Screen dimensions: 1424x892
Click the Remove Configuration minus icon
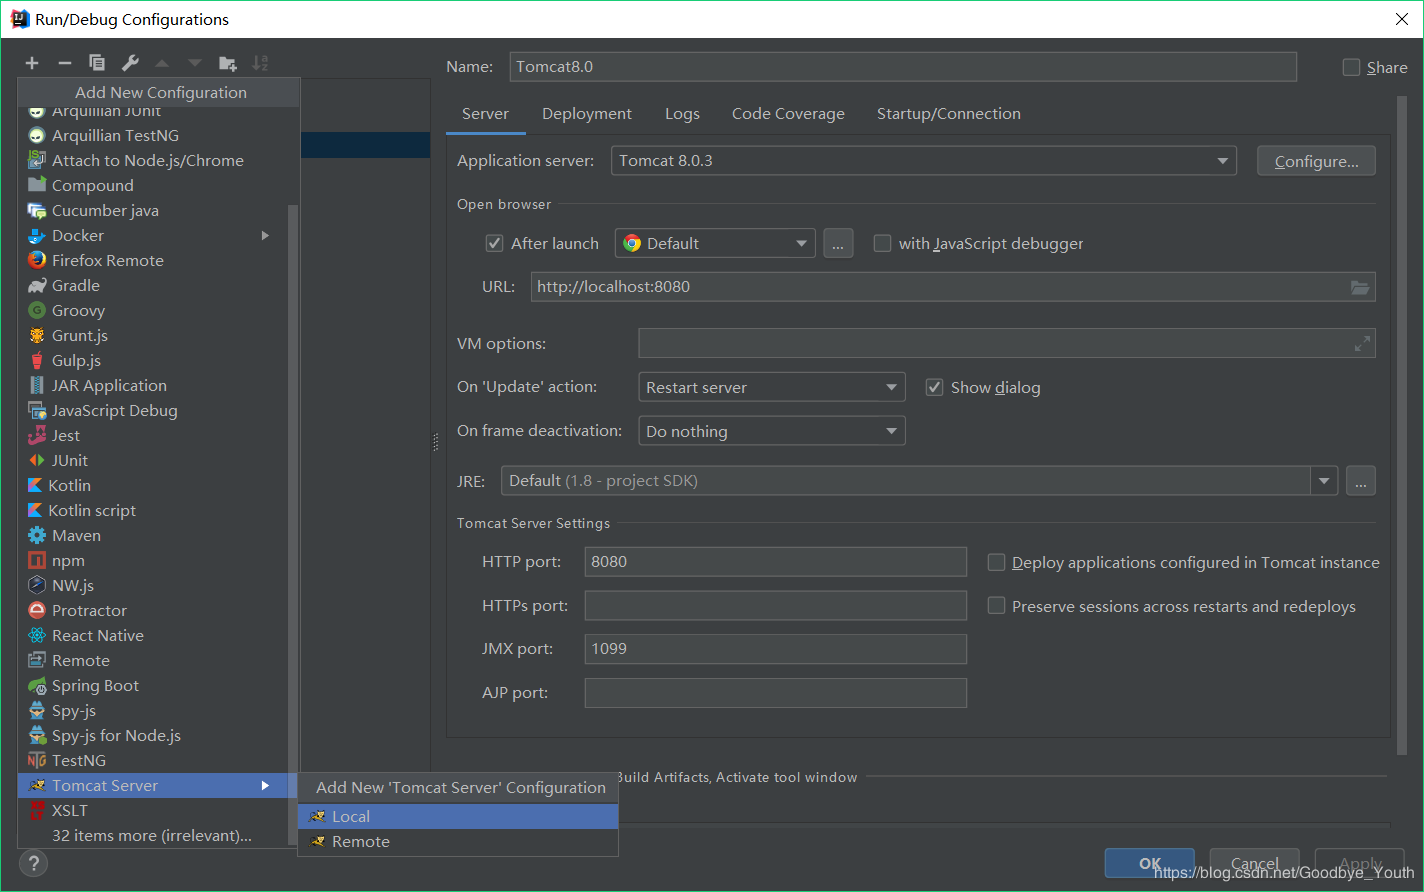point(64,63)
